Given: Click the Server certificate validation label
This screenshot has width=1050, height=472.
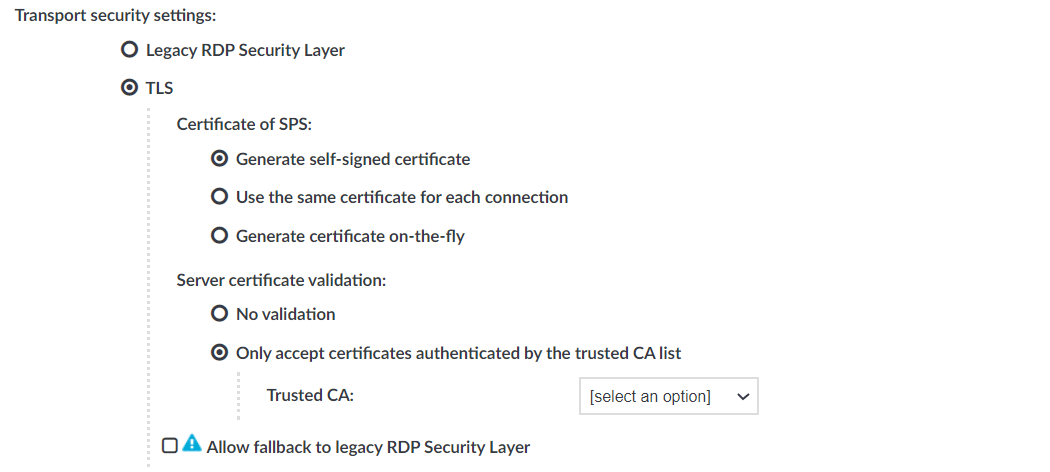Looking at the screenshot, I should [281, 280].
